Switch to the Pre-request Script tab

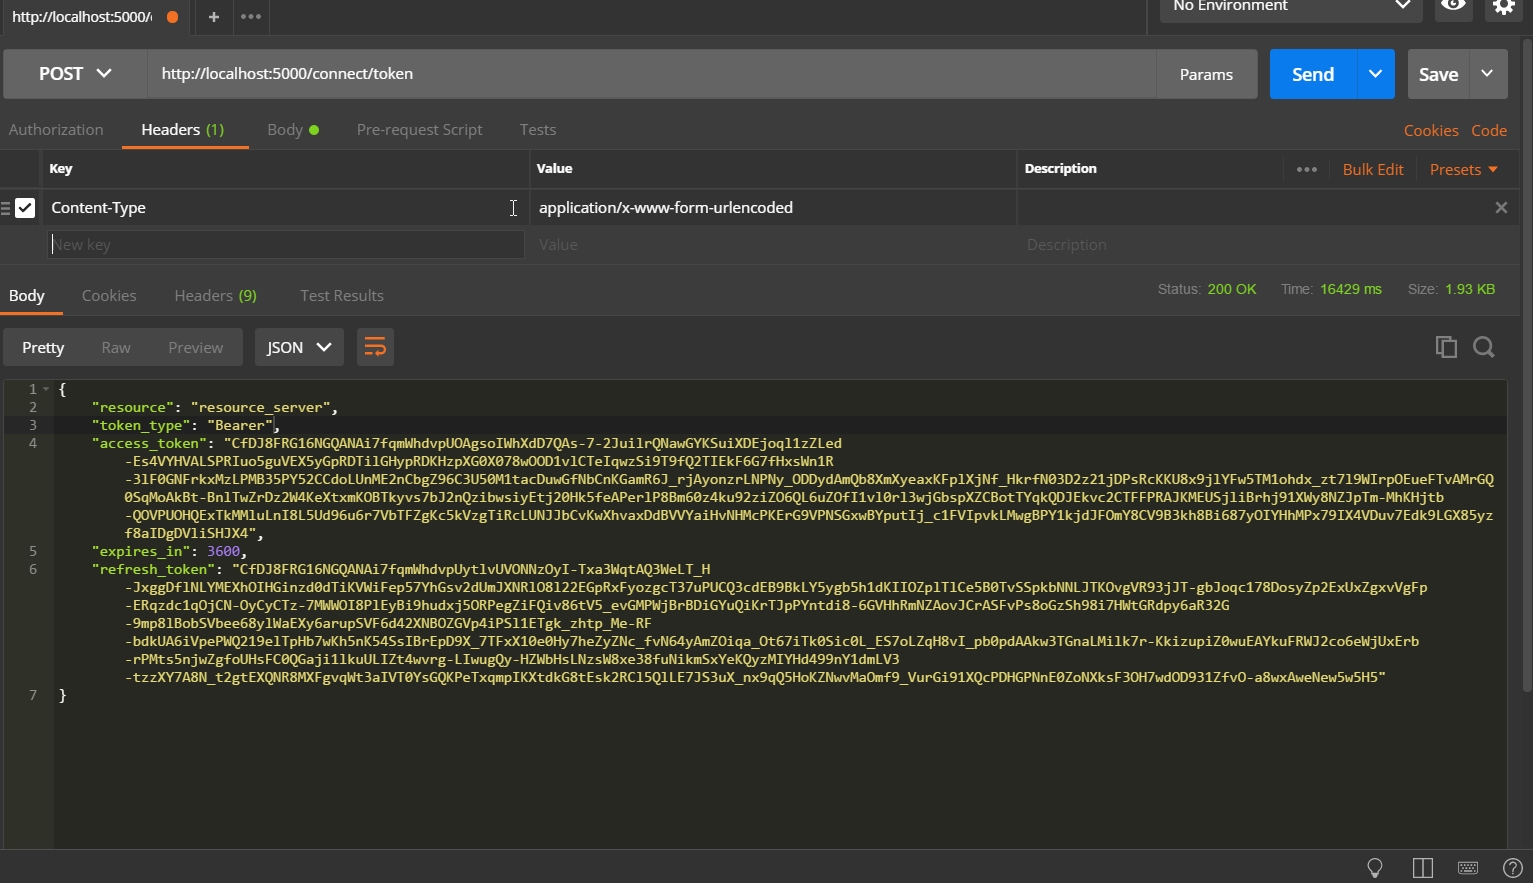[x=419, y=130]
